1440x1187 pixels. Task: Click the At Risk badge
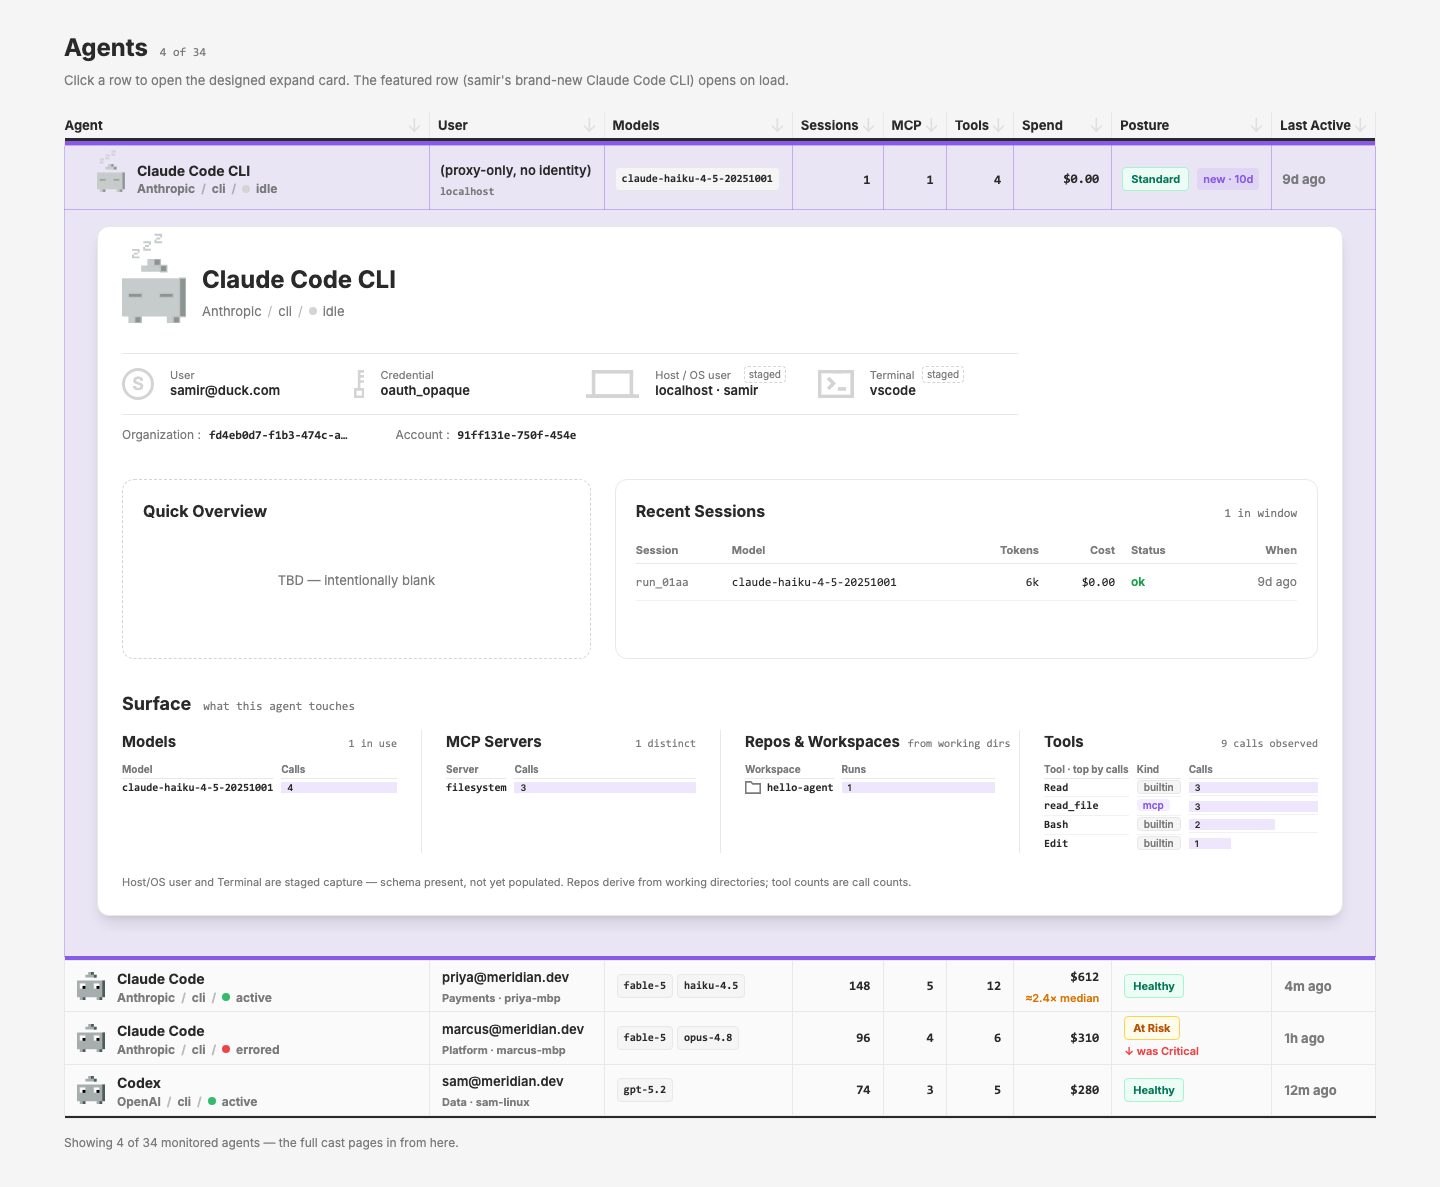click(1151, 1028)
